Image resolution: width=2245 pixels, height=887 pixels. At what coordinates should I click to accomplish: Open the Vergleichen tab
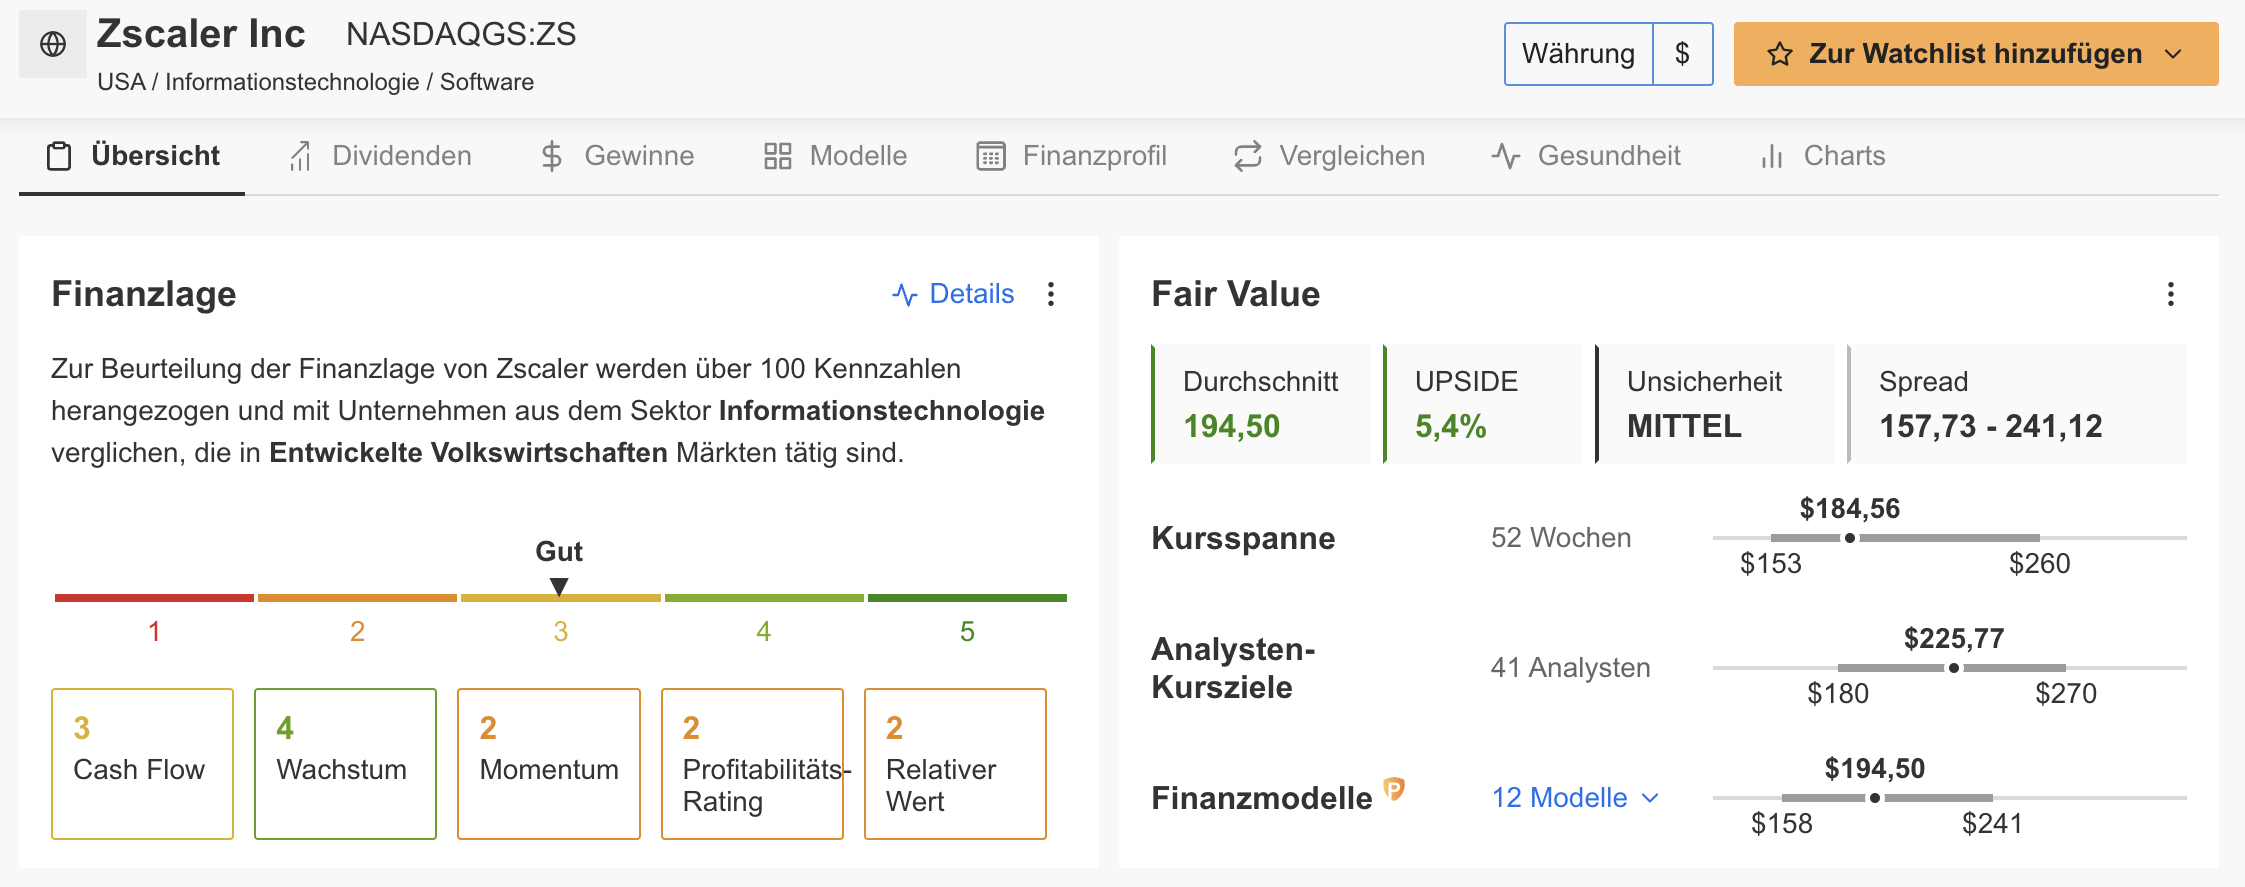tap(1329, 156)
